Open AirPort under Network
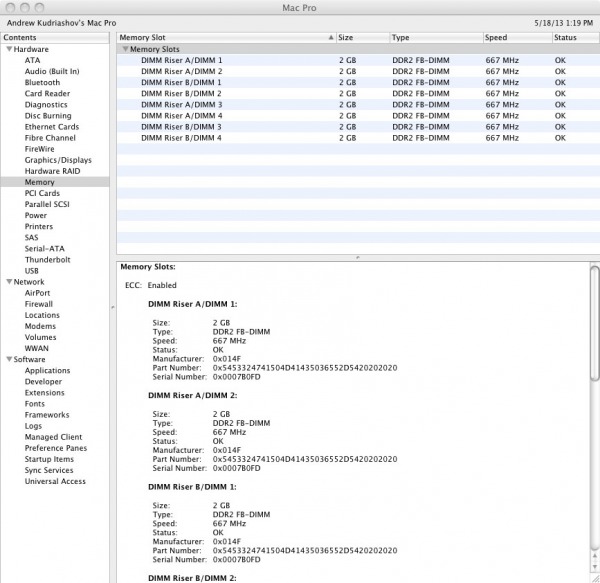The image size is (600, 583). (x=38, y=293)
